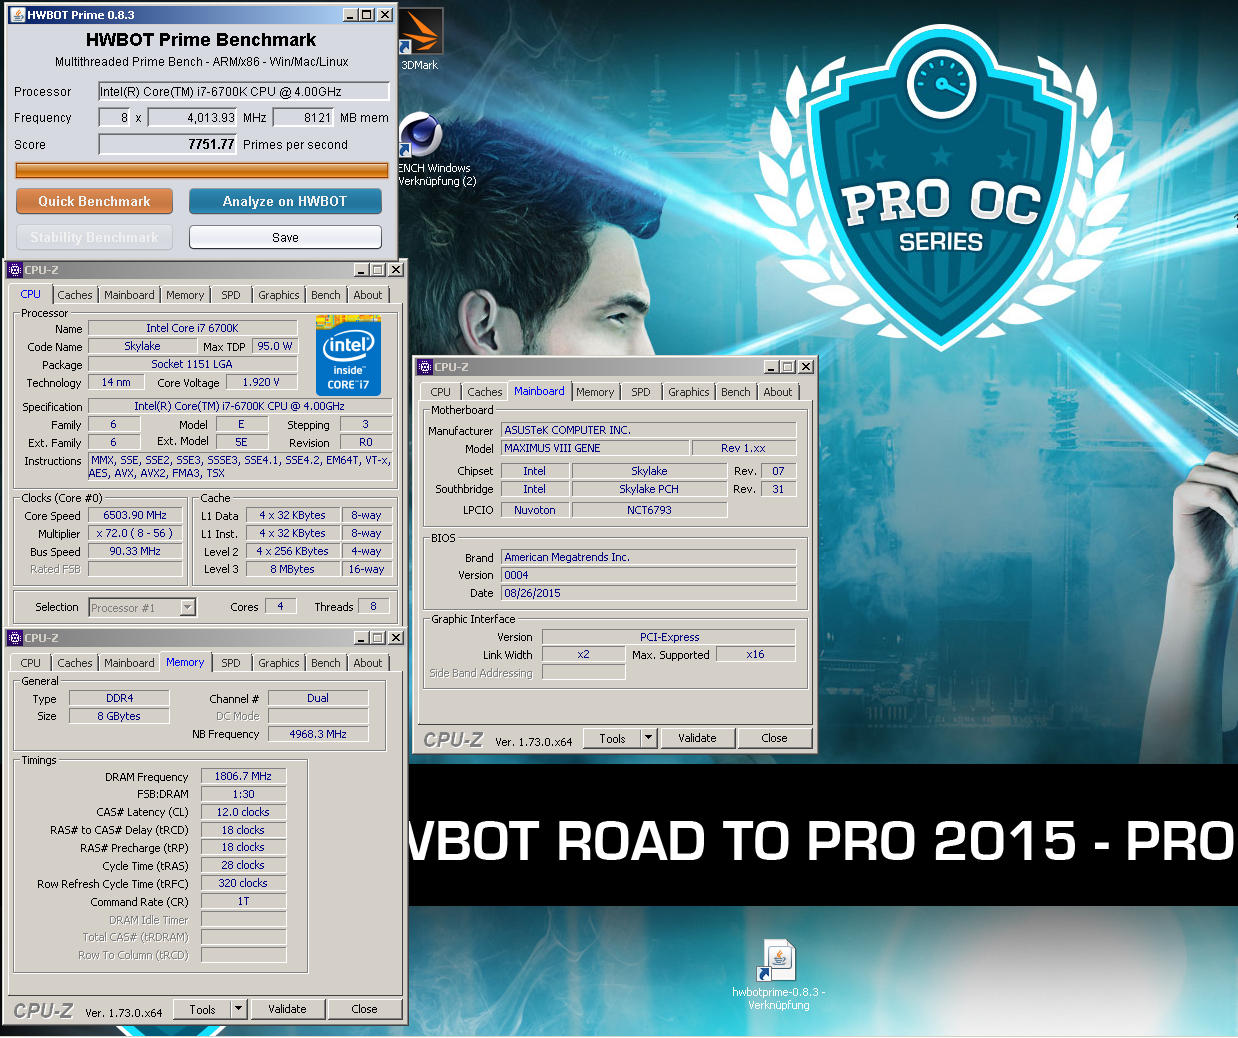1238x1038 pixels.
Task: Click the Analyze on HWBOT button
Action: click(x=285, y=201)
